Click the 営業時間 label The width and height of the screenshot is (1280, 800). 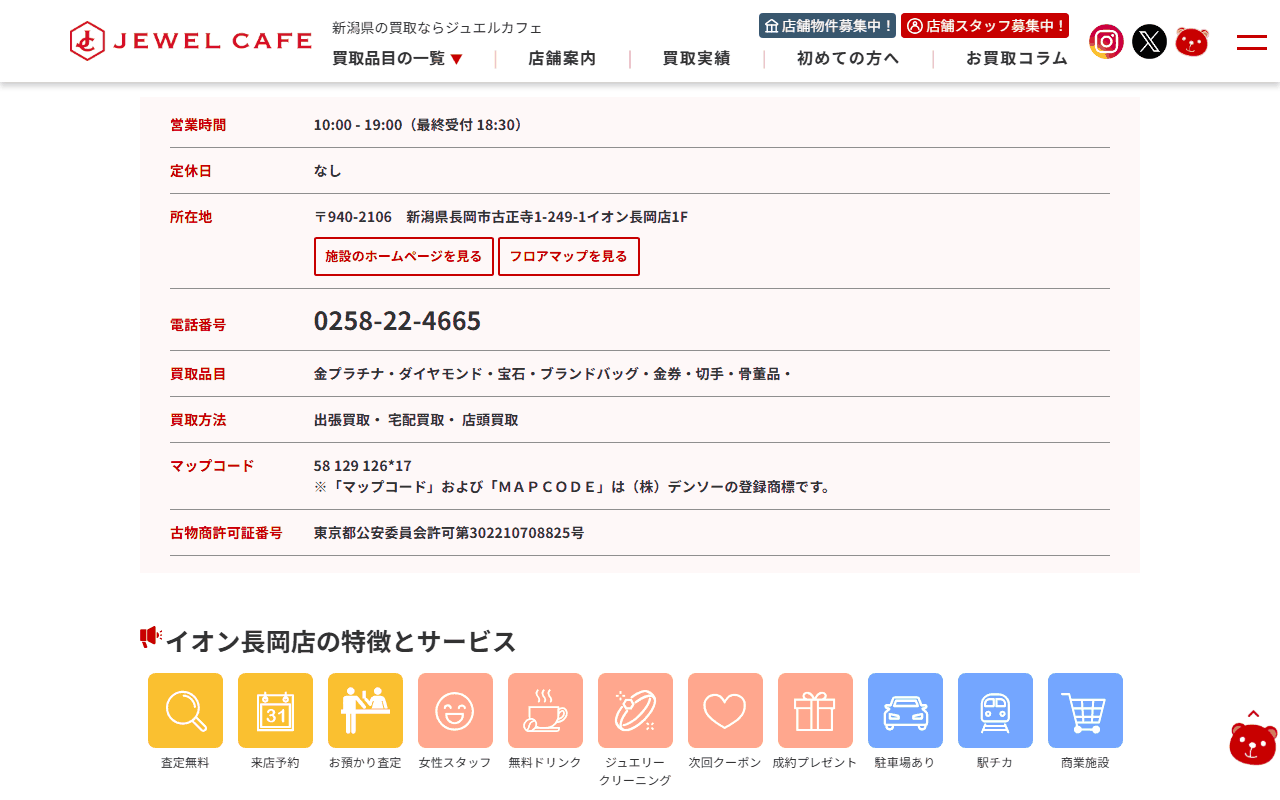(x=198, y=125)
